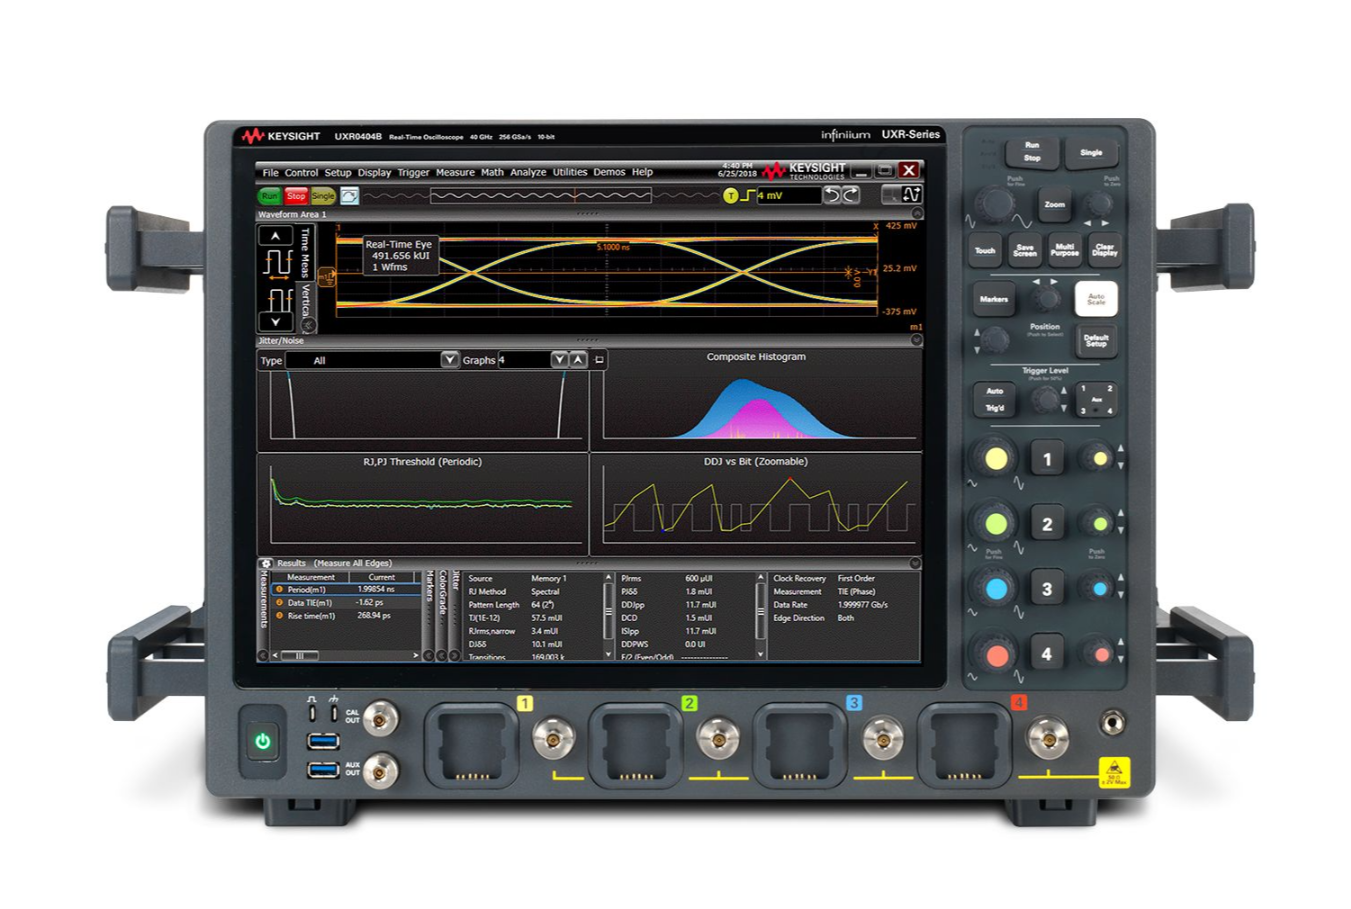Select the rising-edge pulse icon in left sidebar
This screenshot has height=909, width=1351.
point(277,261)
